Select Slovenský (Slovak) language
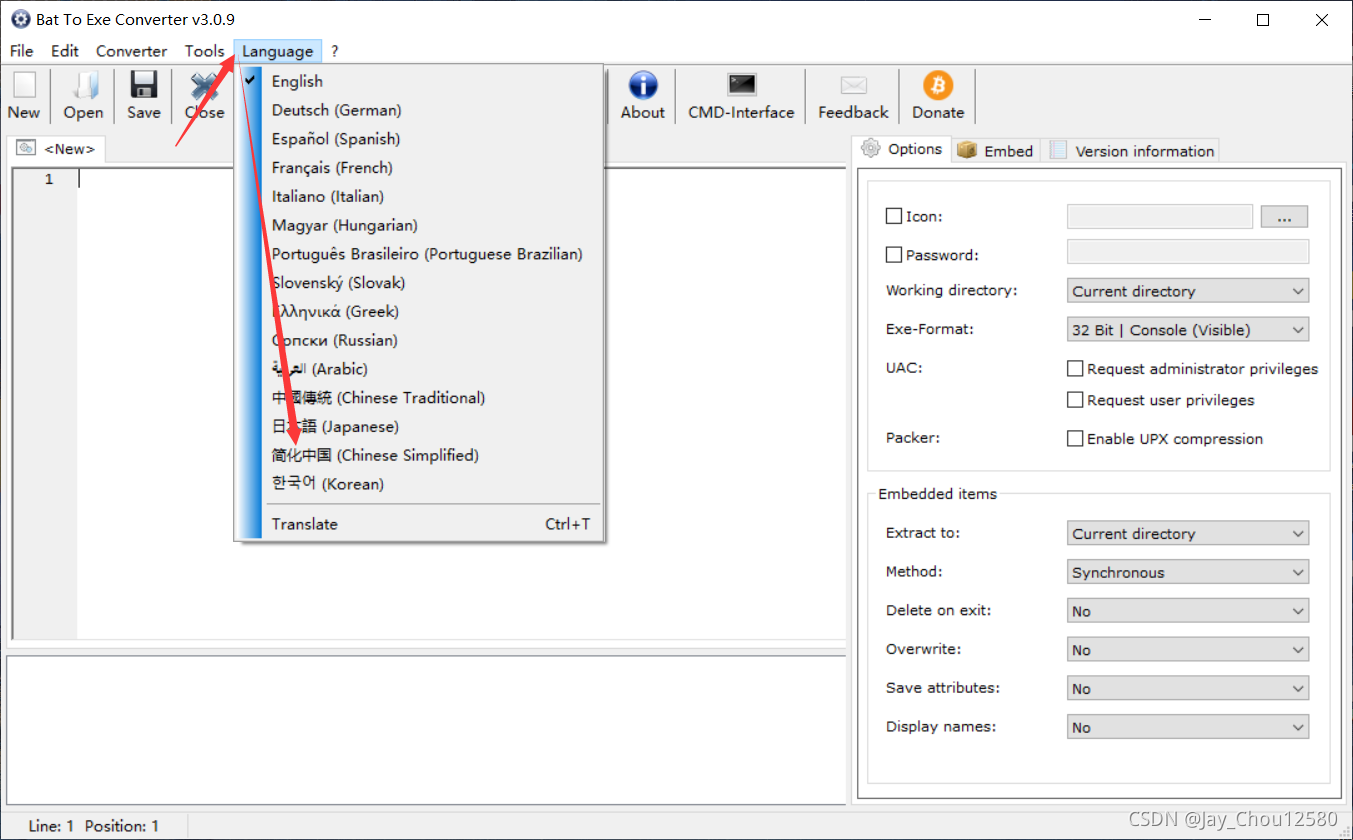Image resolution: width=1353 pixels, height=840 pixels. pos(419,283)
